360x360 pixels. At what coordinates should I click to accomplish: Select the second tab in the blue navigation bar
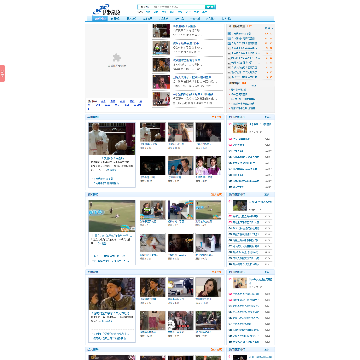(115, 19)
